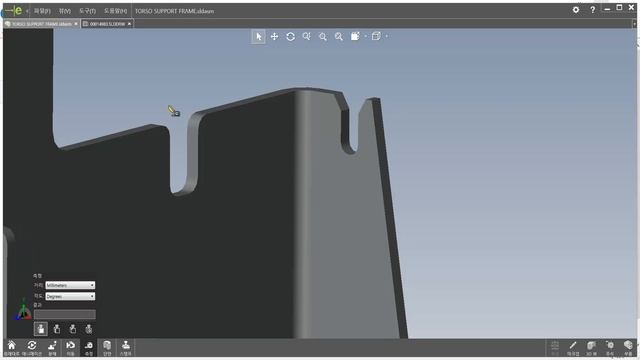Screen dimensions: 640x360
Task: Click the Animate play tool
Action: click(31, 348)
